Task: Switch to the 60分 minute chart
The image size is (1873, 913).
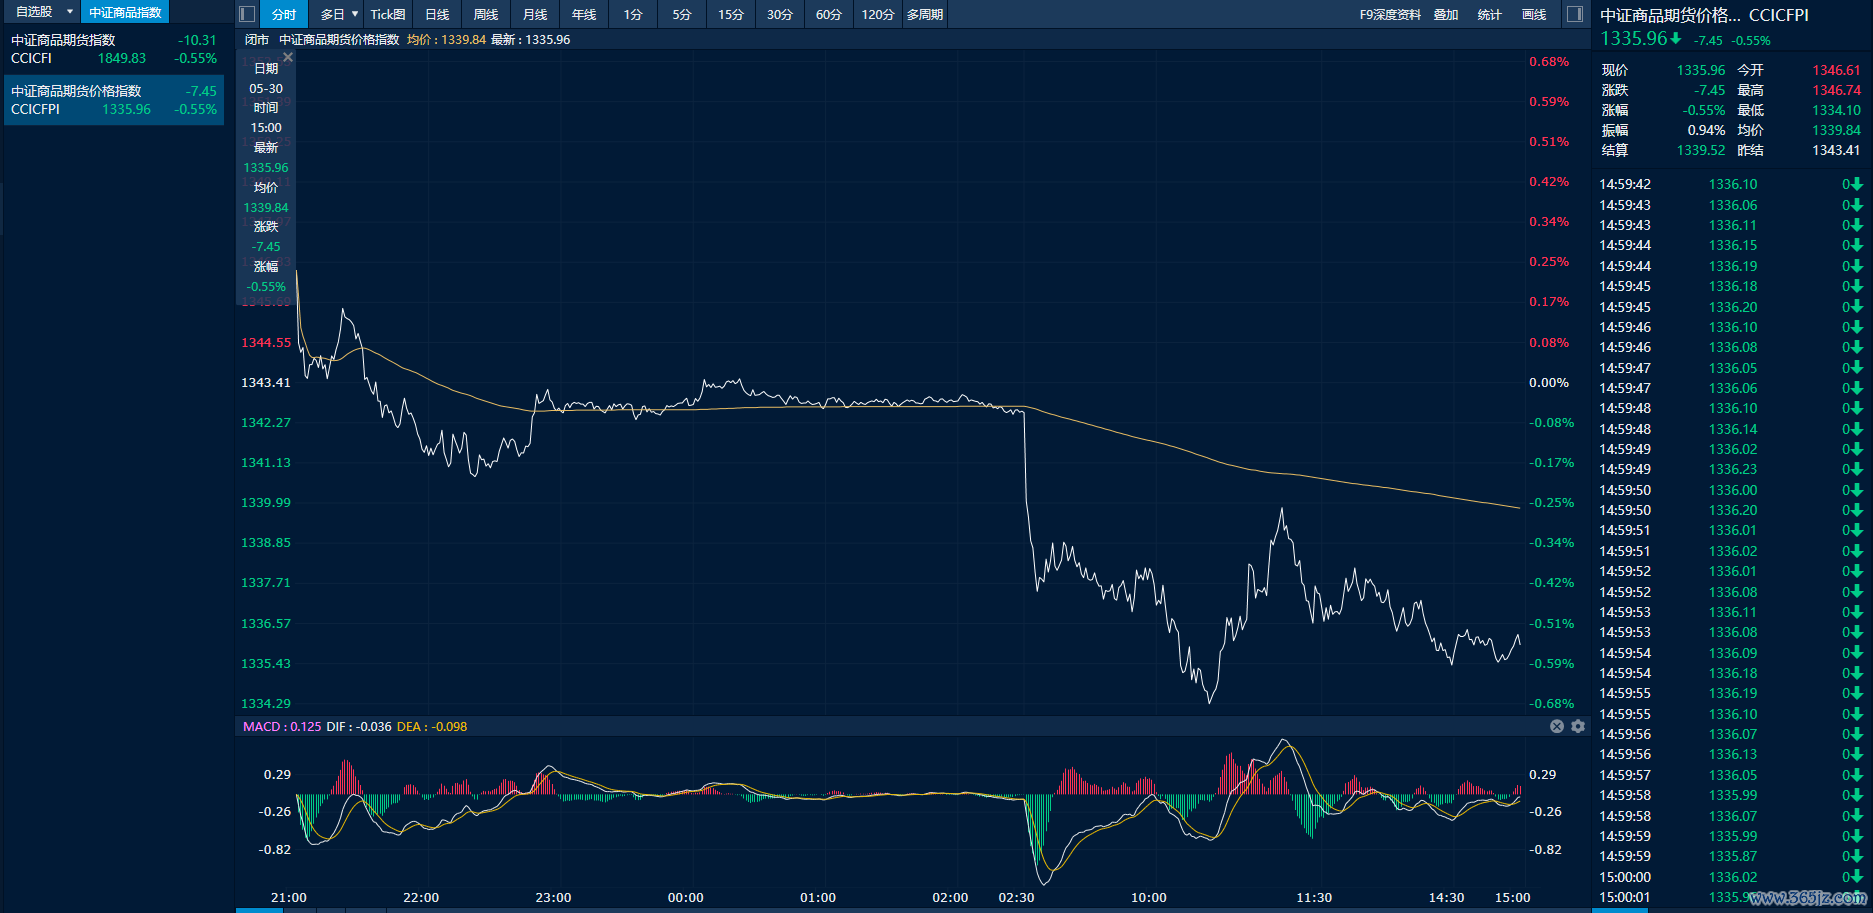Action: tap(828, 14)
